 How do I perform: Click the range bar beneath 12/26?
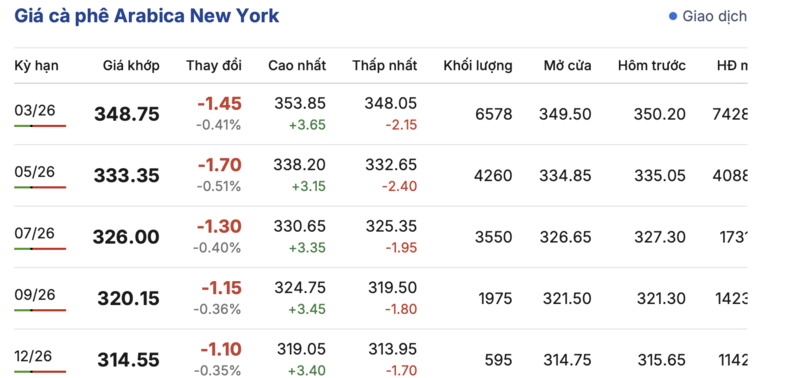(x=40, y=371)
